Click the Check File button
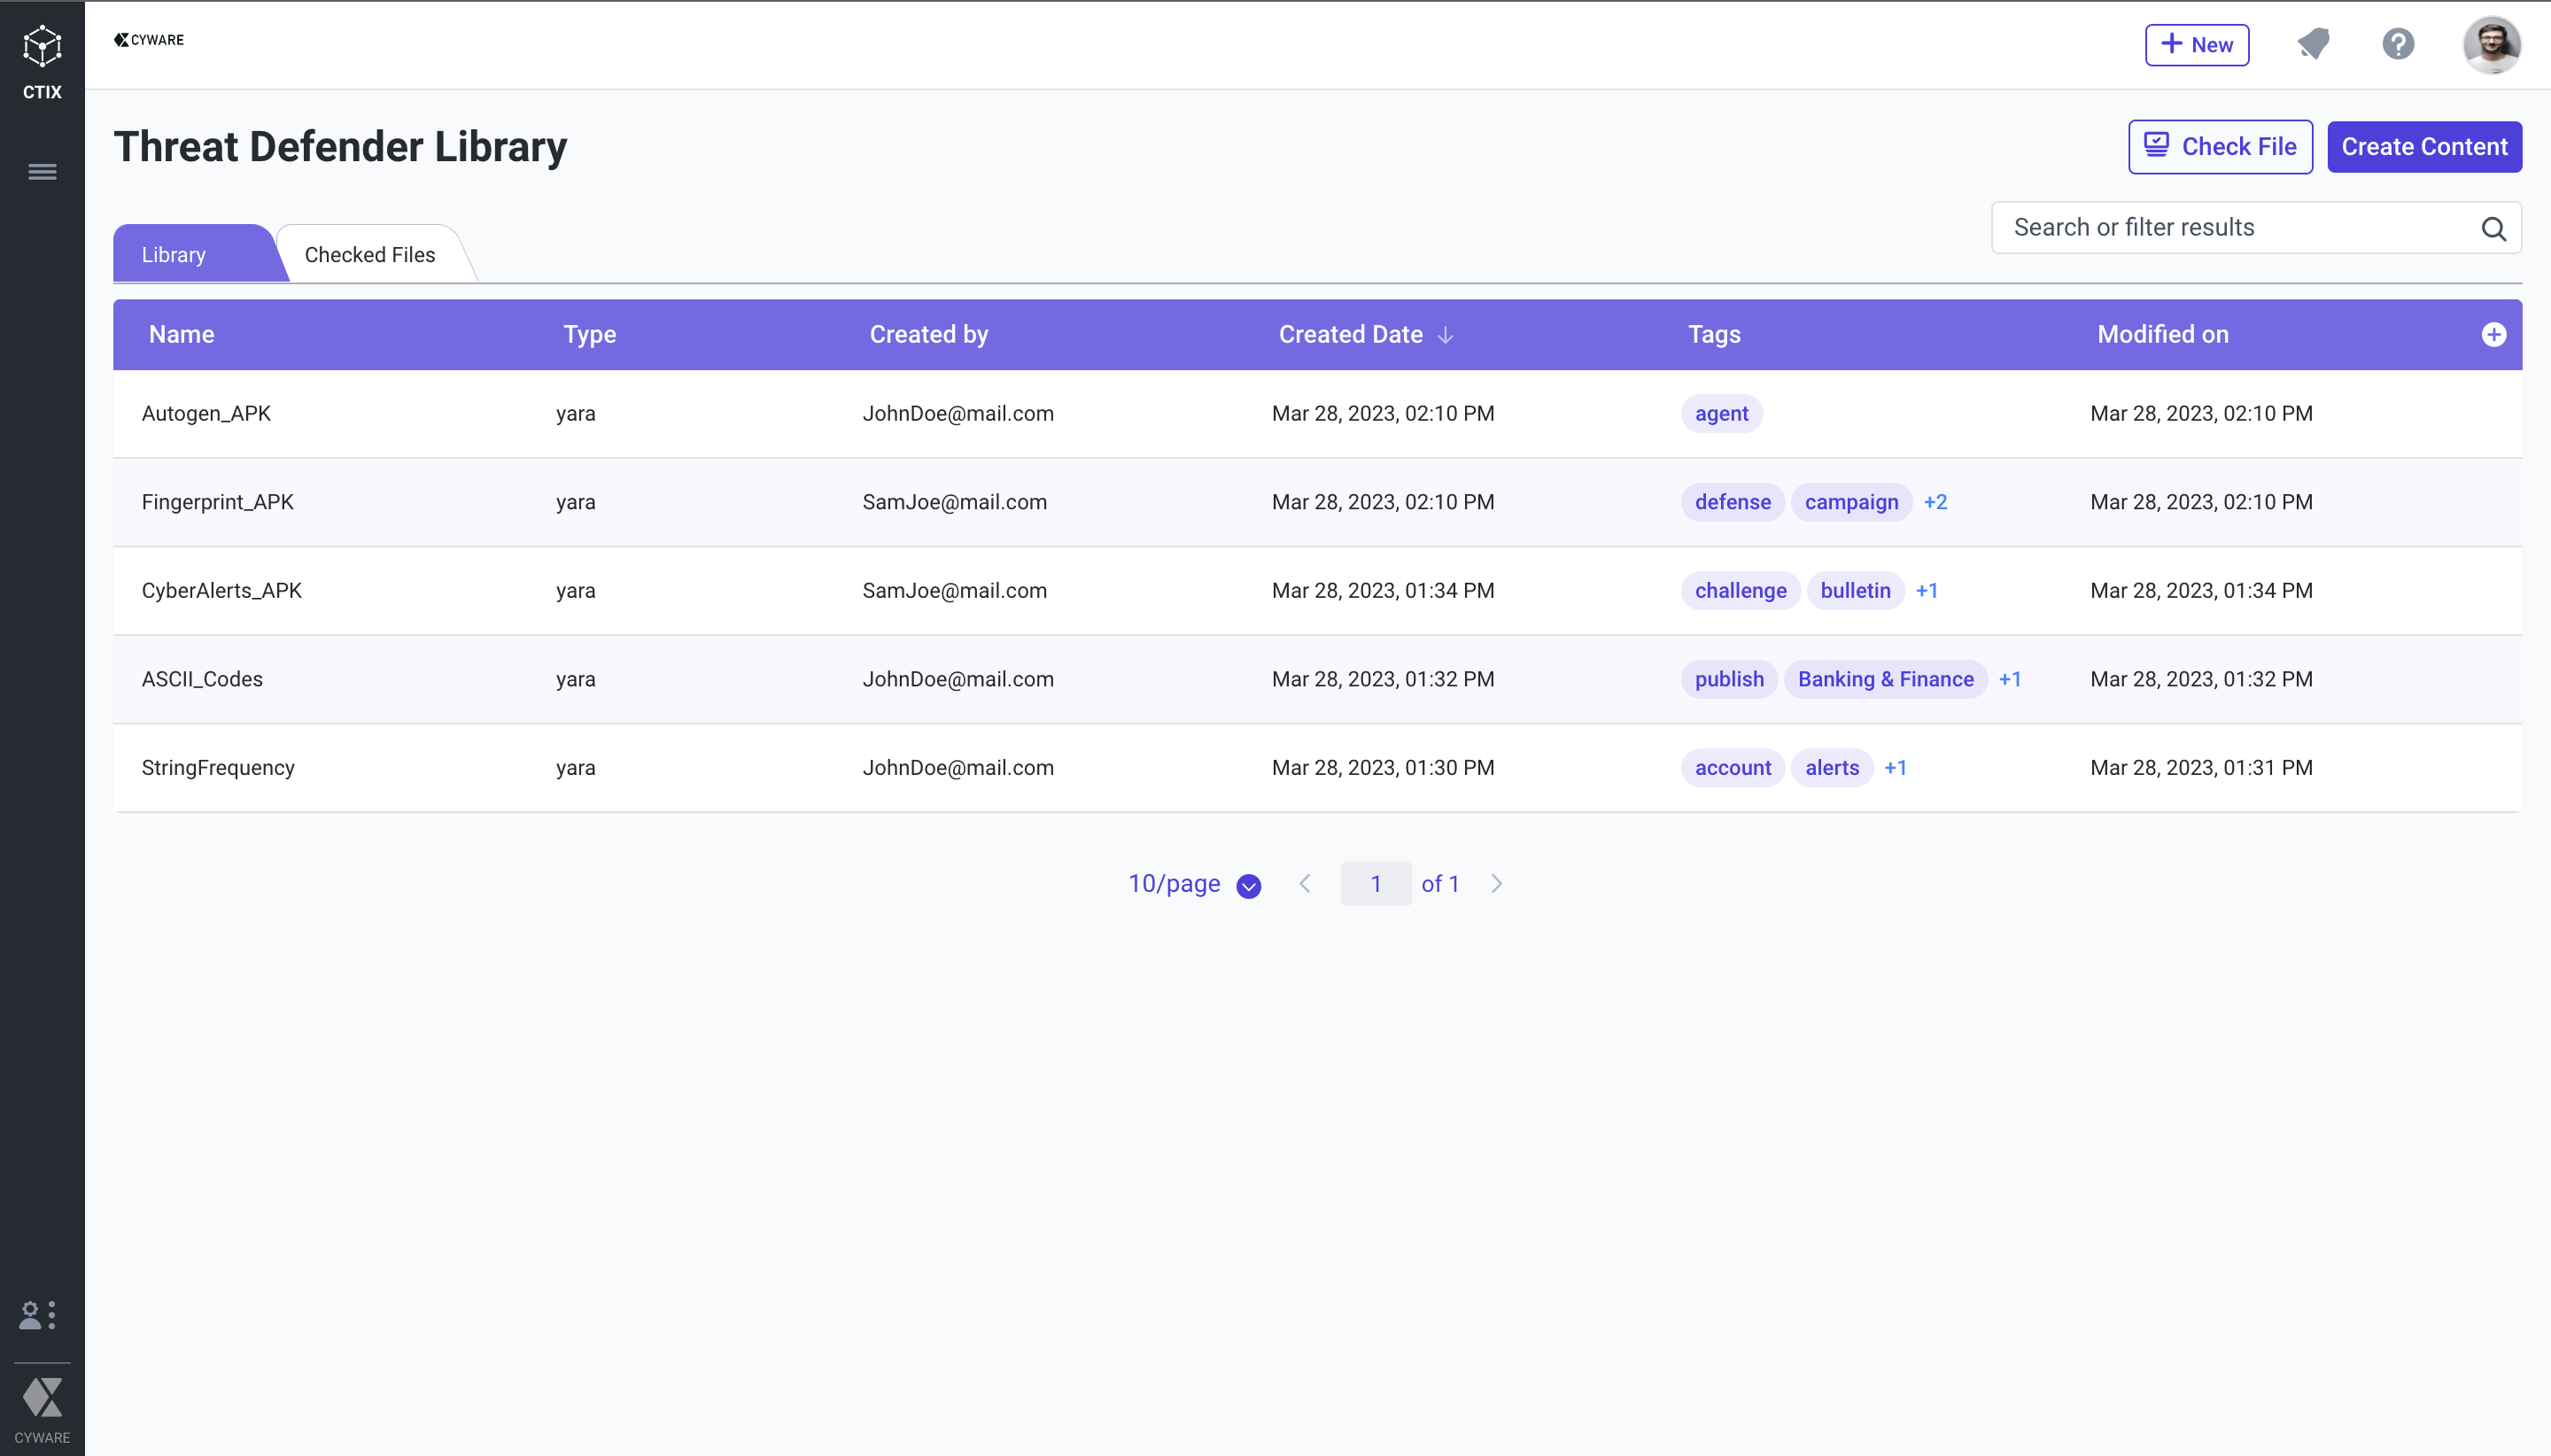 coord(2220,147)
